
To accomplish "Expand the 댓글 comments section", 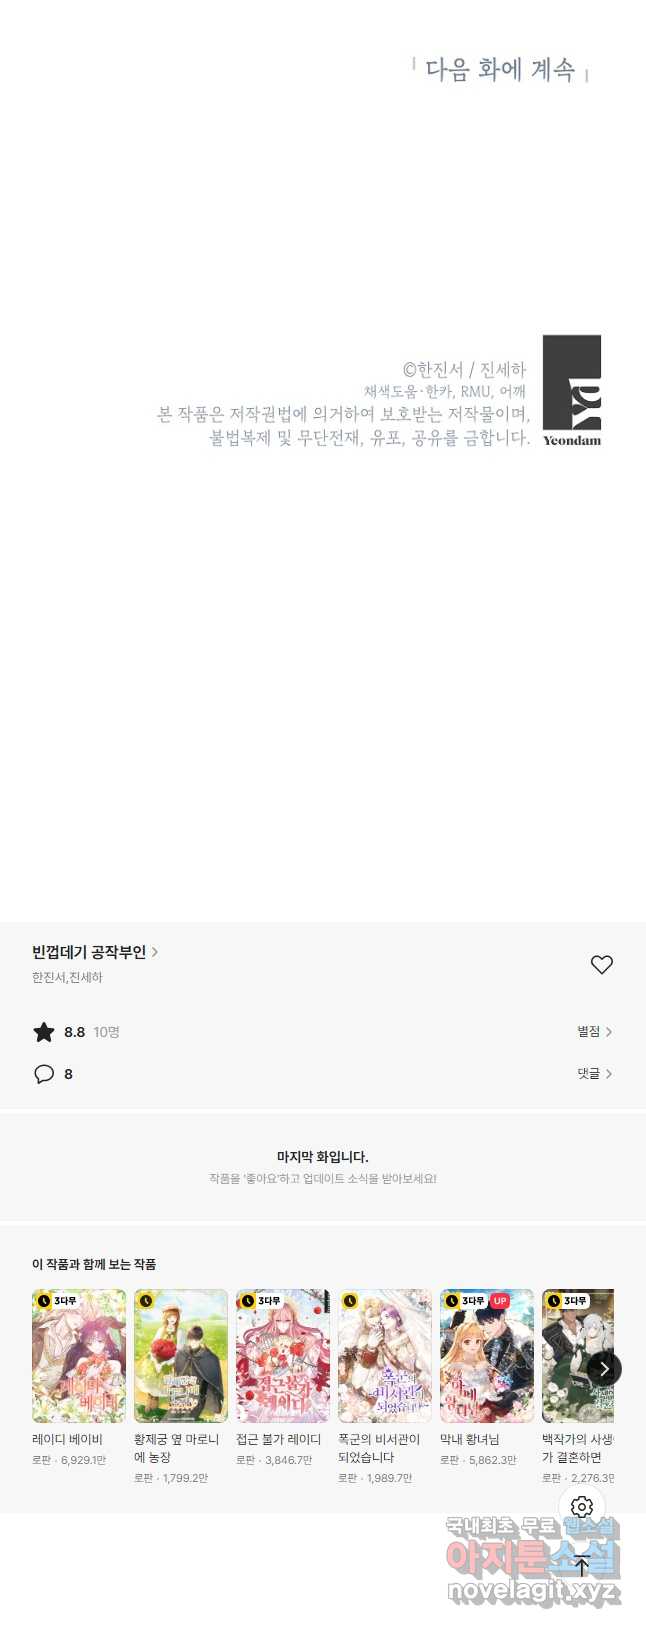I will 594,1073.
